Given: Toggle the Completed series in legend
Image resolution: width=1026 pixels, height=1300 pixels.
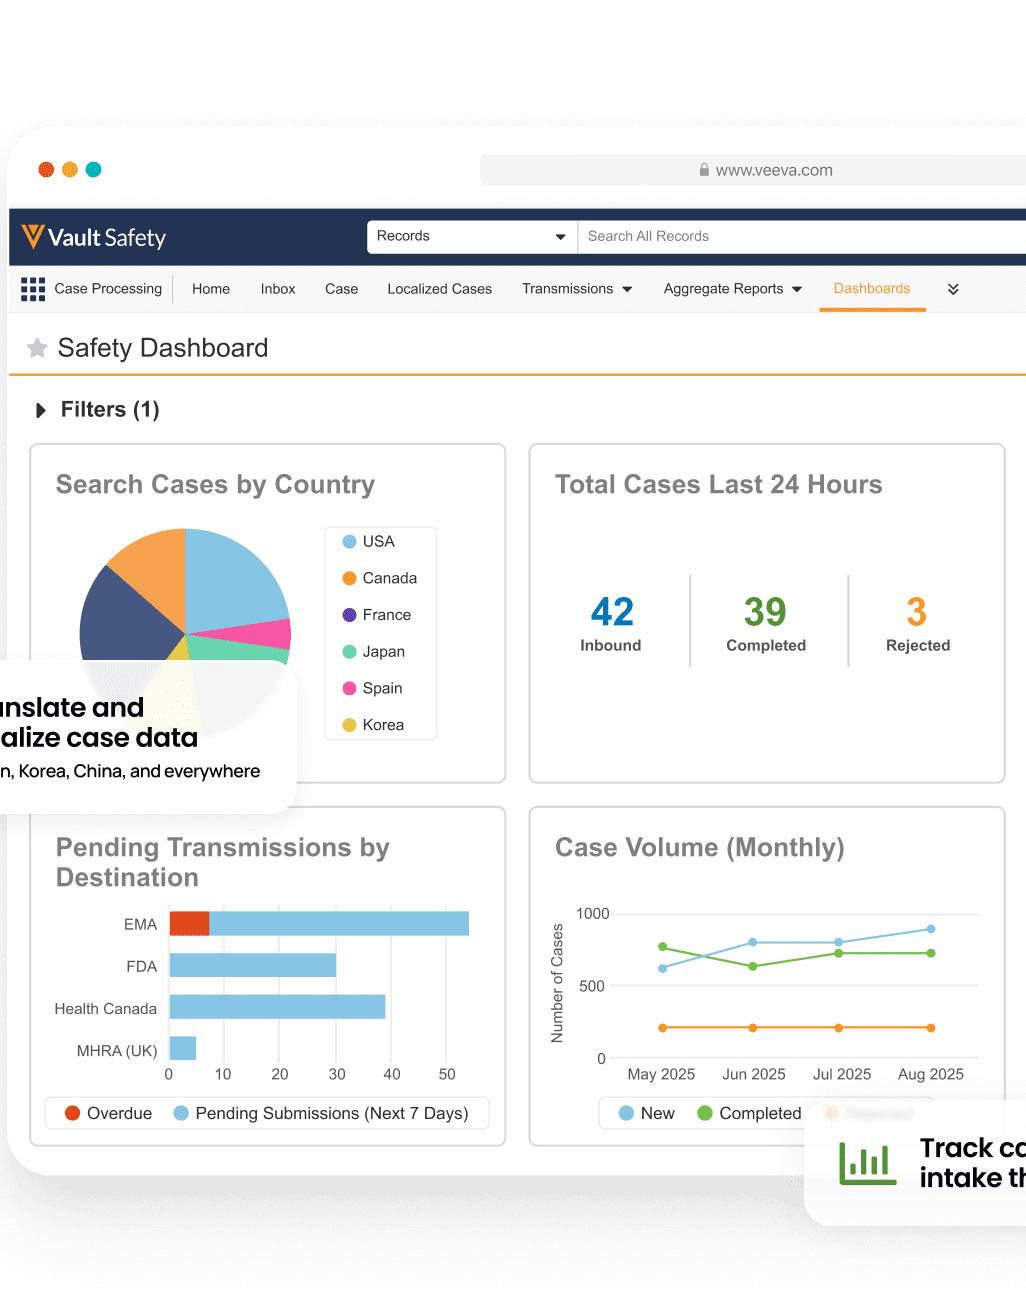Looking at the screenshot, I should [749, 1113].
